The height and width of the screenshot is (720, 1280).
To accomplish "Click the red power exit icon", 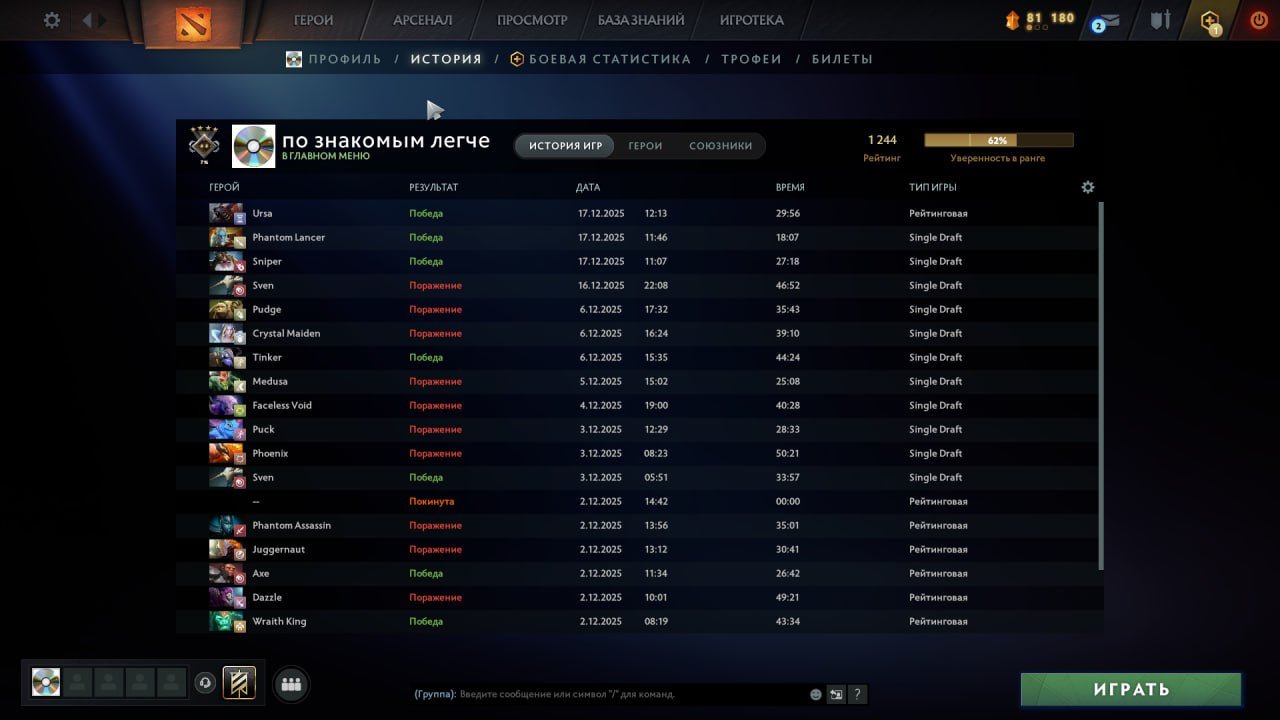I will [1258, 19].
